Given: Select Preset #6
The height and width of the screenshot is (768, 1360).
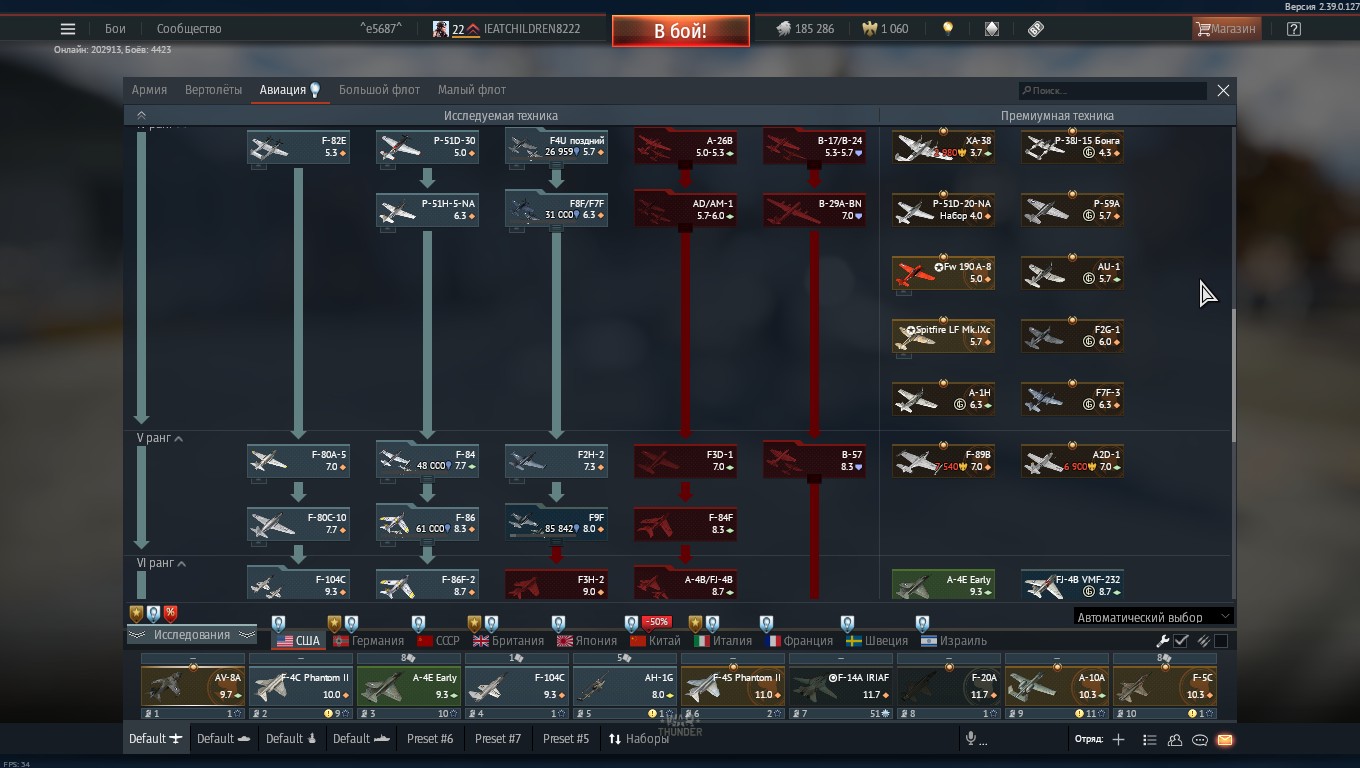Looking at the screenshot, I should (430, 739).
